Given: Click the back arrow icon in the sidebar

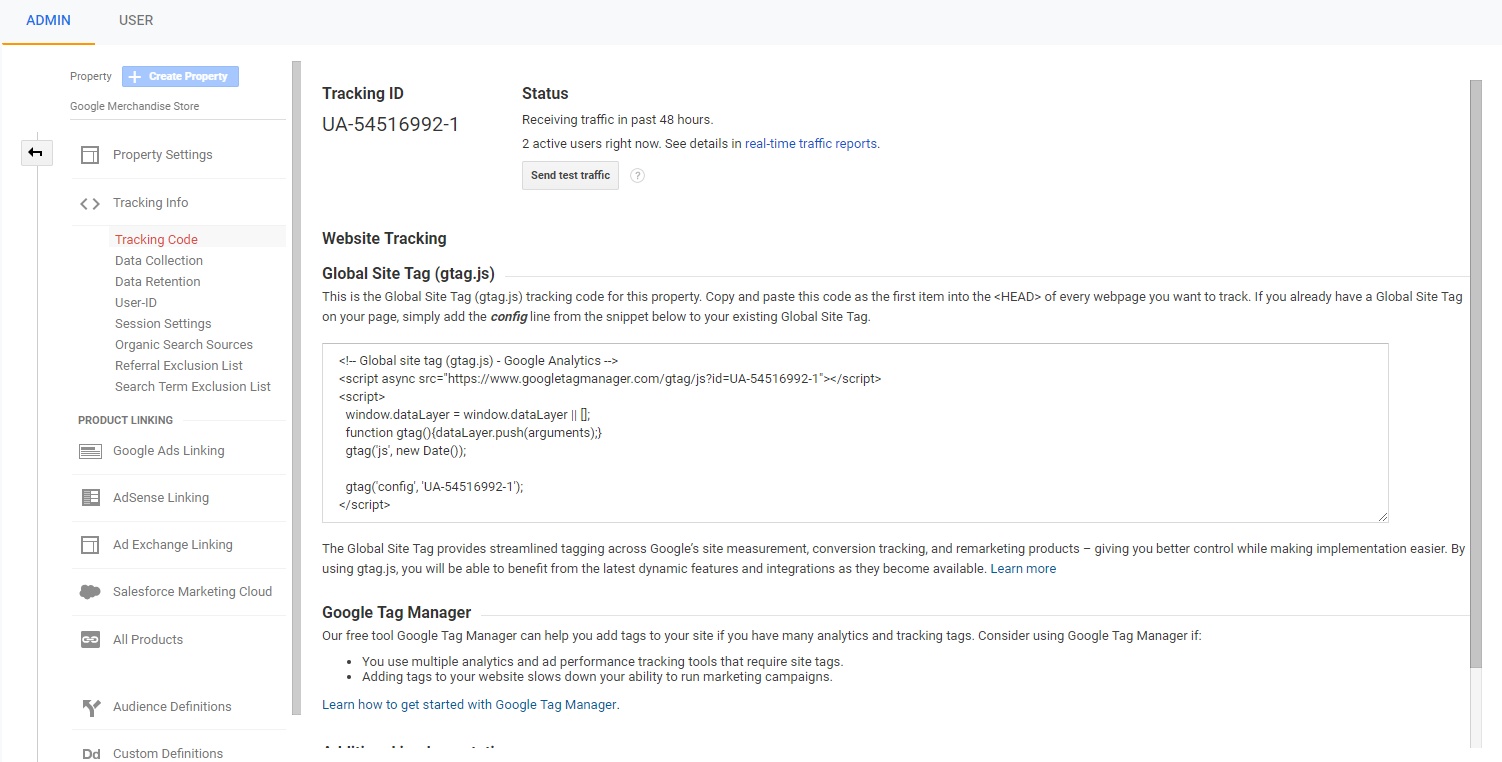Looking at the screenshot, I should click(x=36, y=153).
